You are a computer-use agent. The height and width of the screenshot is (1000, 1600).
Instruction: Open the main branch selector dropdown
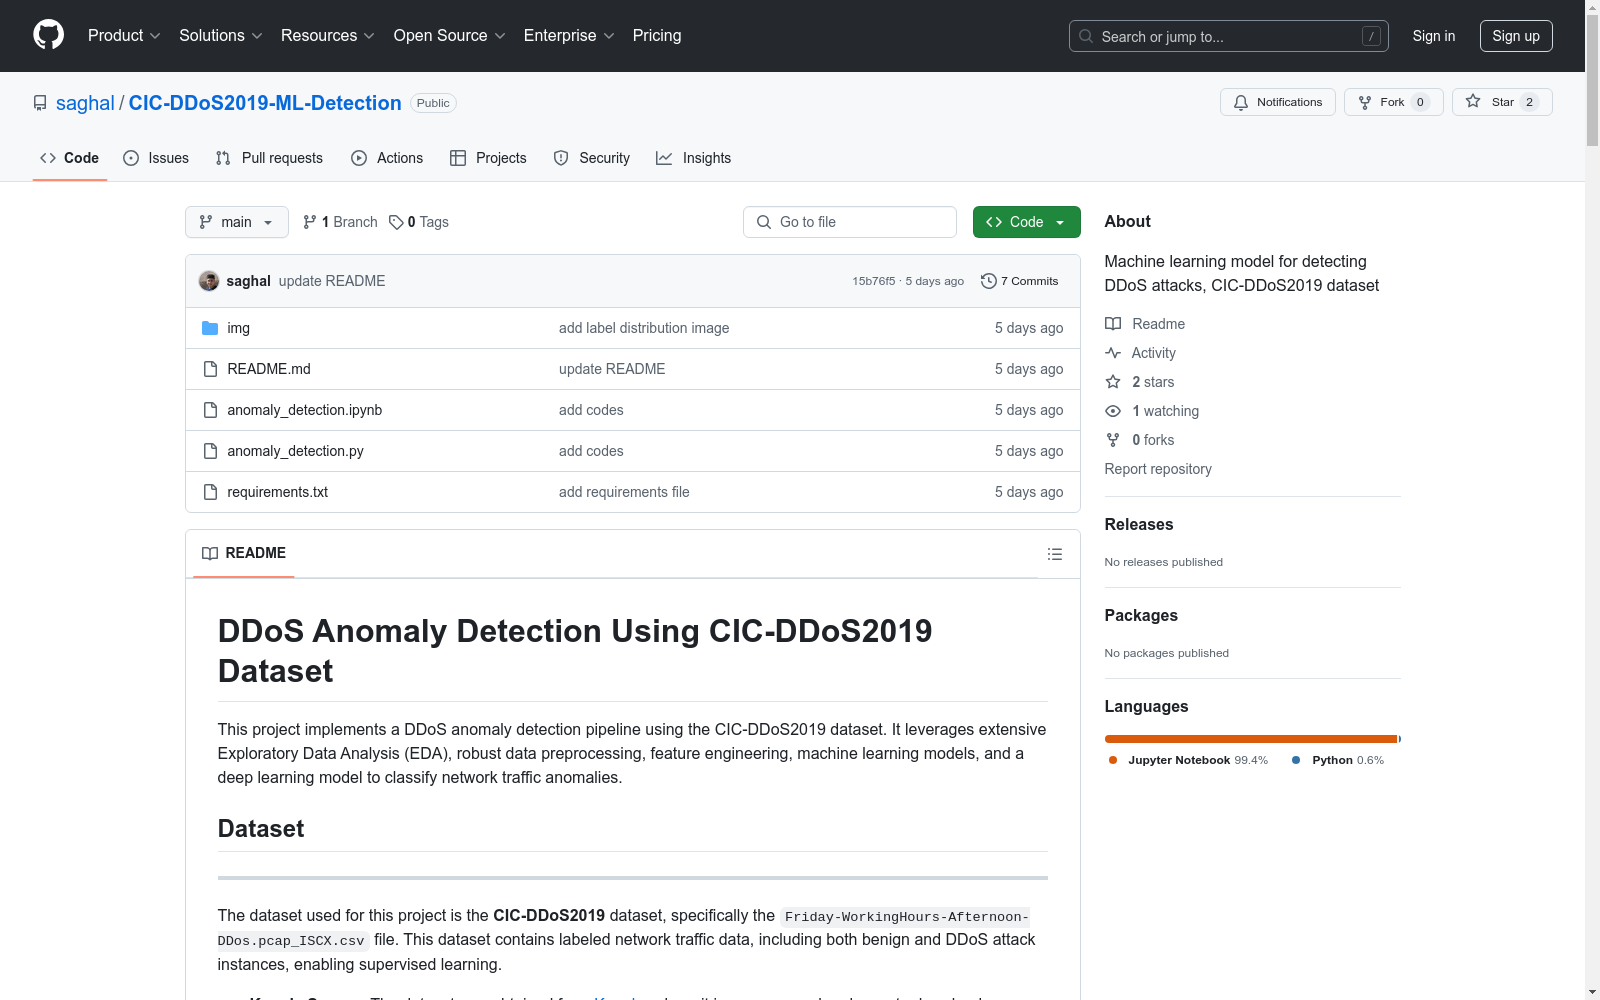pyautogui.click(x=237, y=222)
